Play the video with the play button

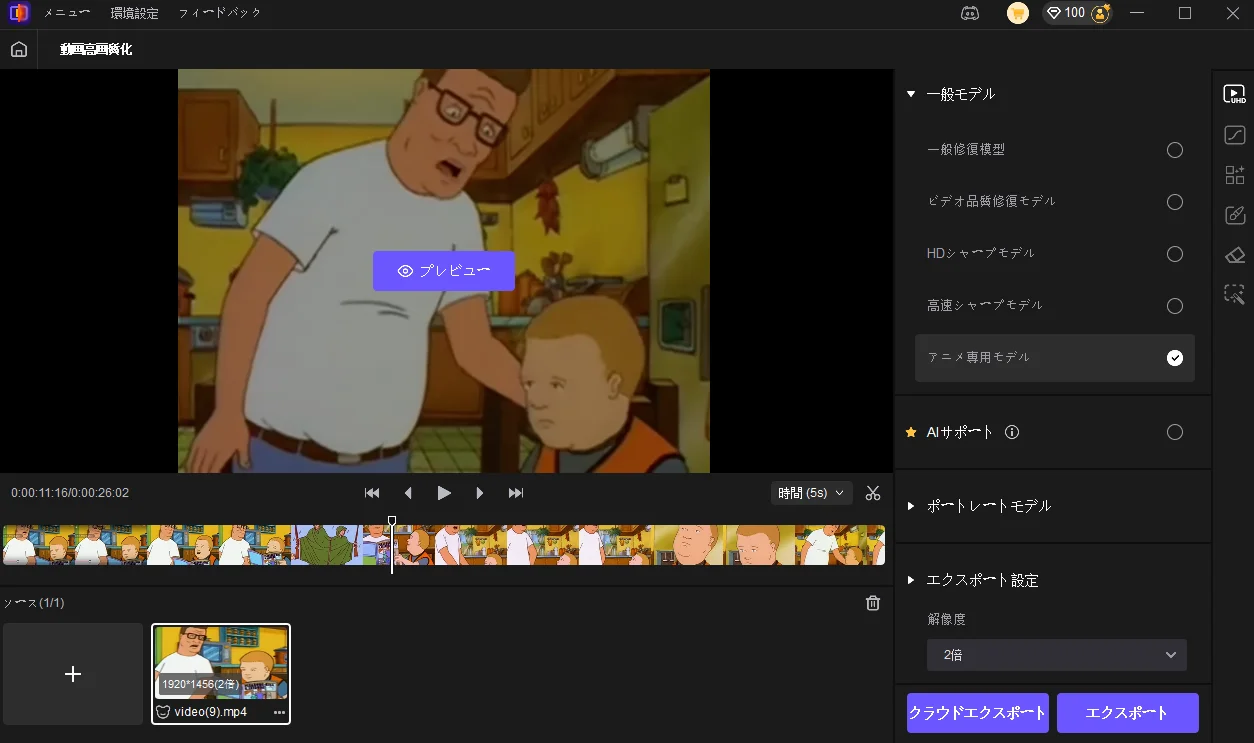click(x=444, y=493)
